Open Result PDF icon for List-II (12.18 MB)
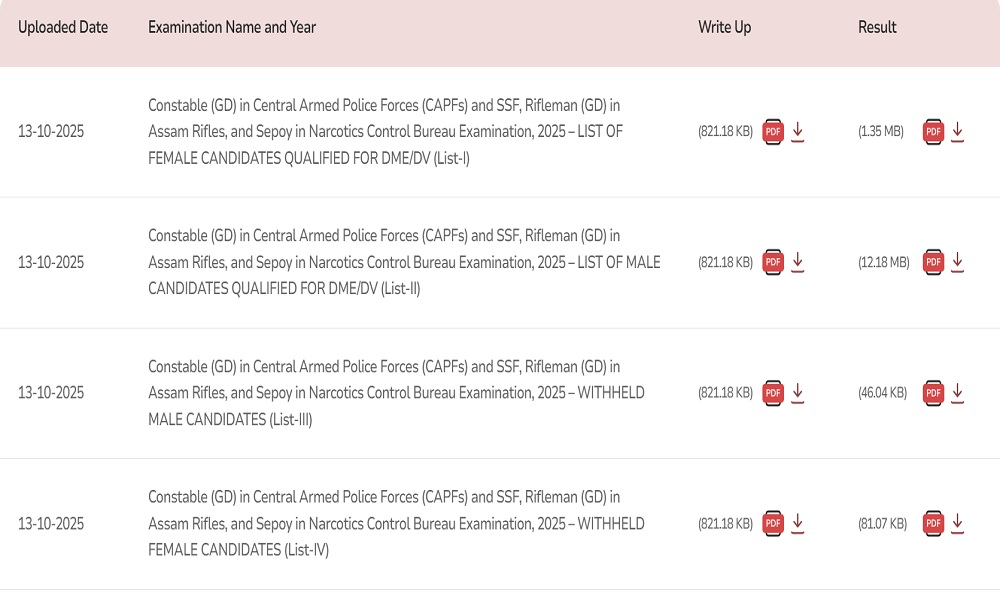 click(933, 263)
